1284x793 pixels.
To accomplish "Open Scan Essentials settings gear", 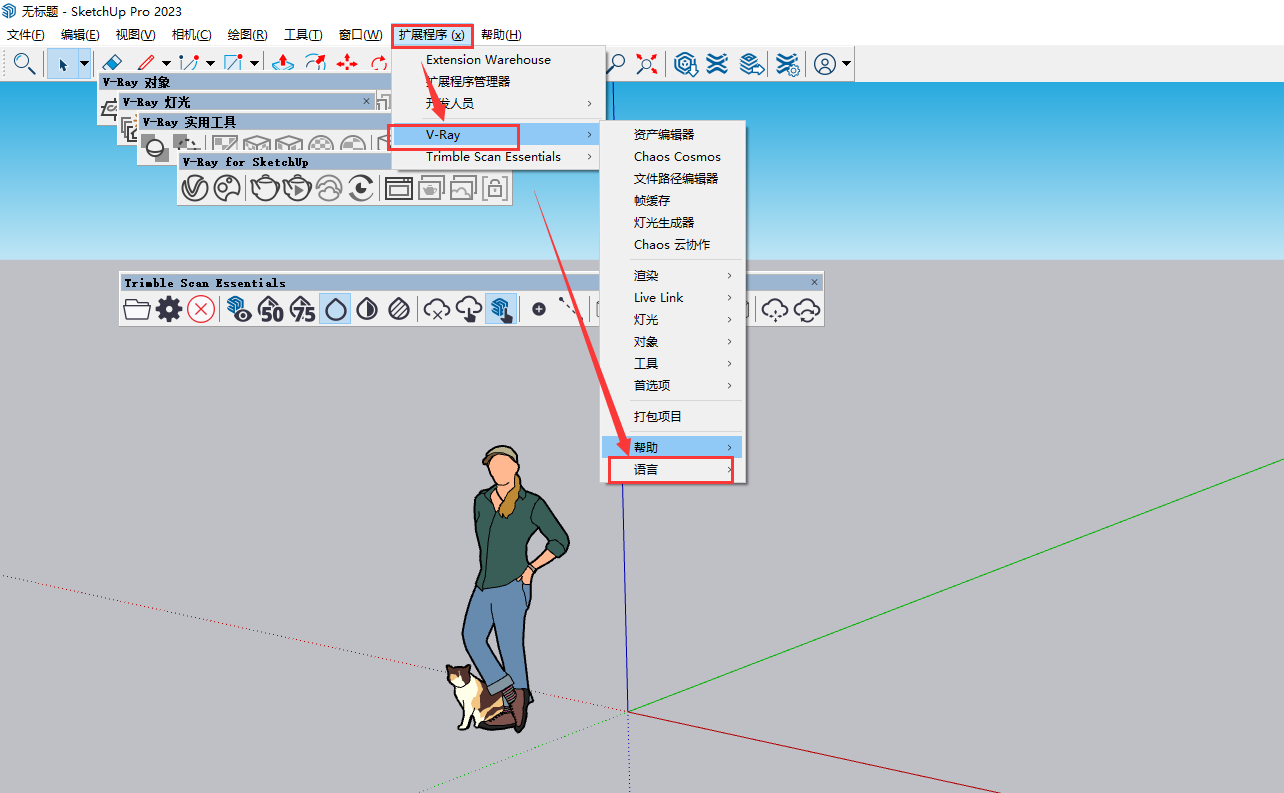I will click(169, 309).
